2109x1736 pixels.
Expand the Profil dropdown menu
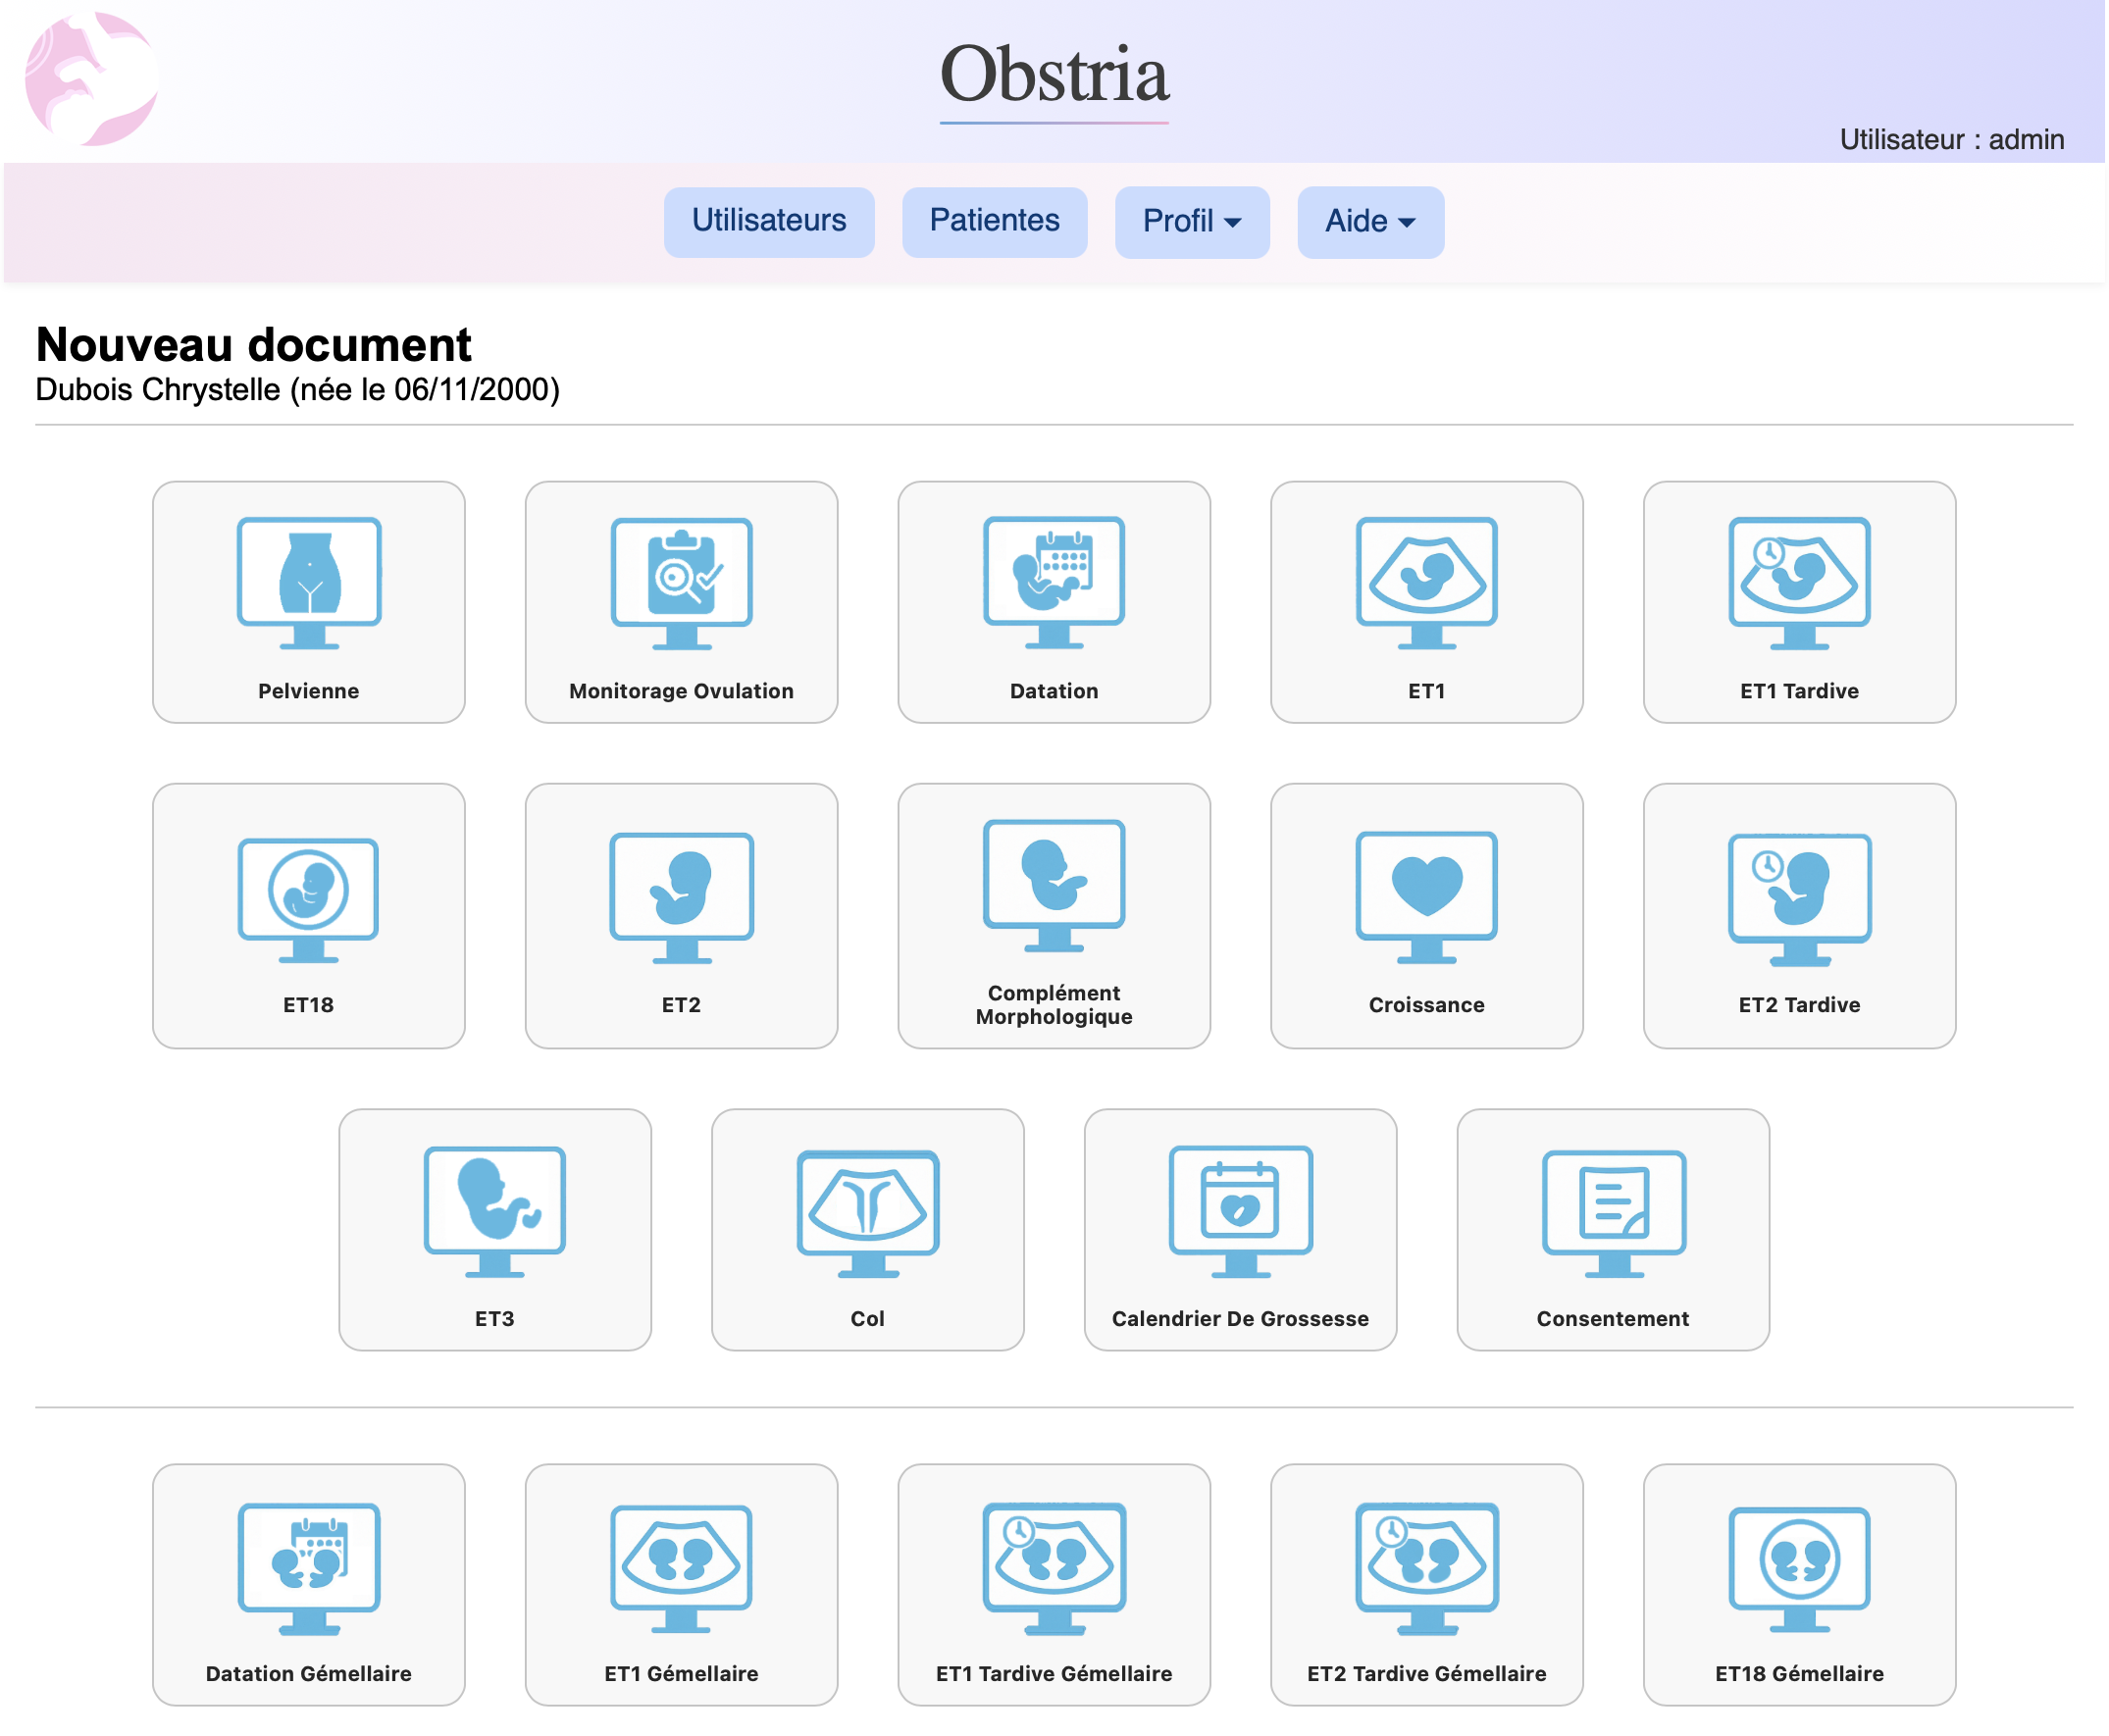pyautogui.click(x=1191, y=221)
